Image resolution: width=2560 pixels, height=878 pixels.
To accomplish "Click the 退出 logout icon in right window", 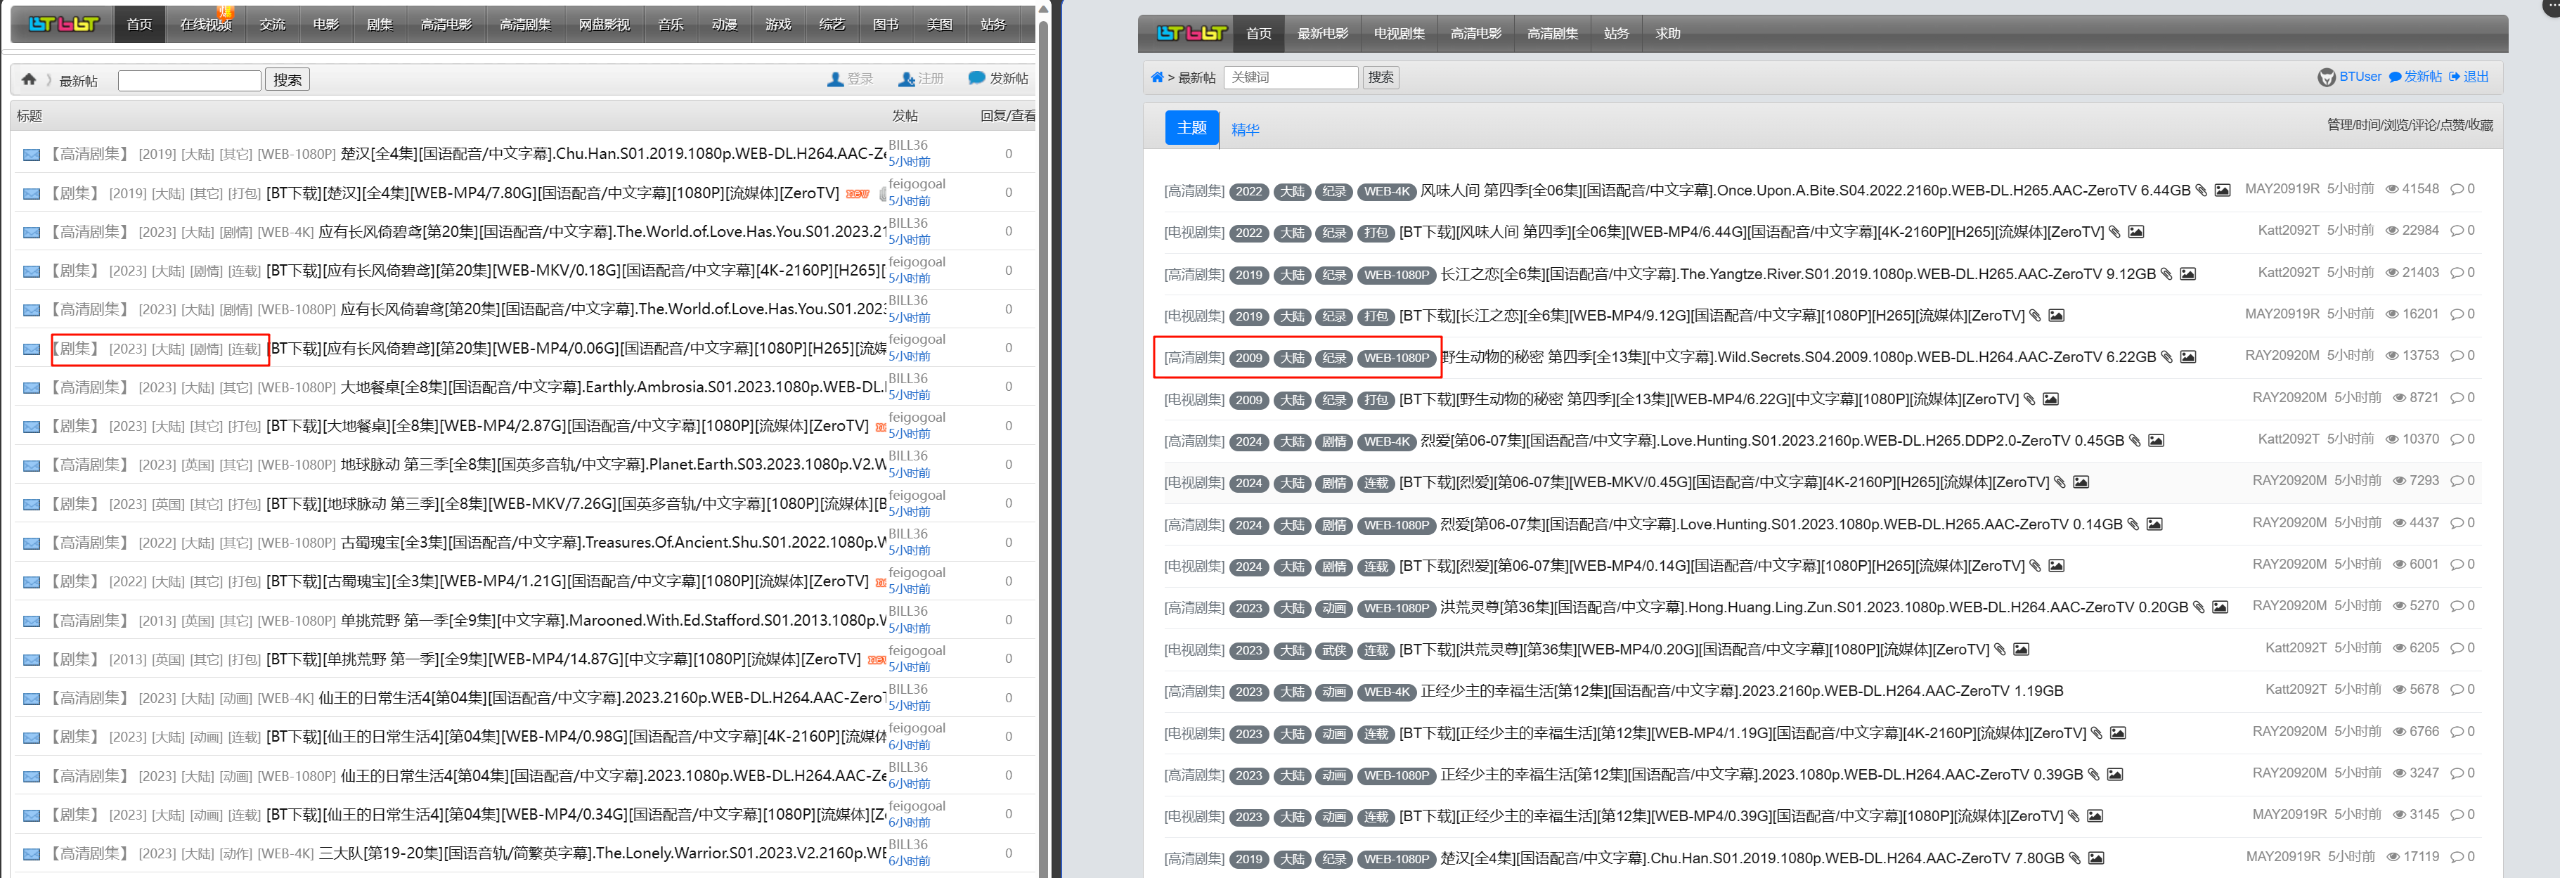I will (2454, 77).
